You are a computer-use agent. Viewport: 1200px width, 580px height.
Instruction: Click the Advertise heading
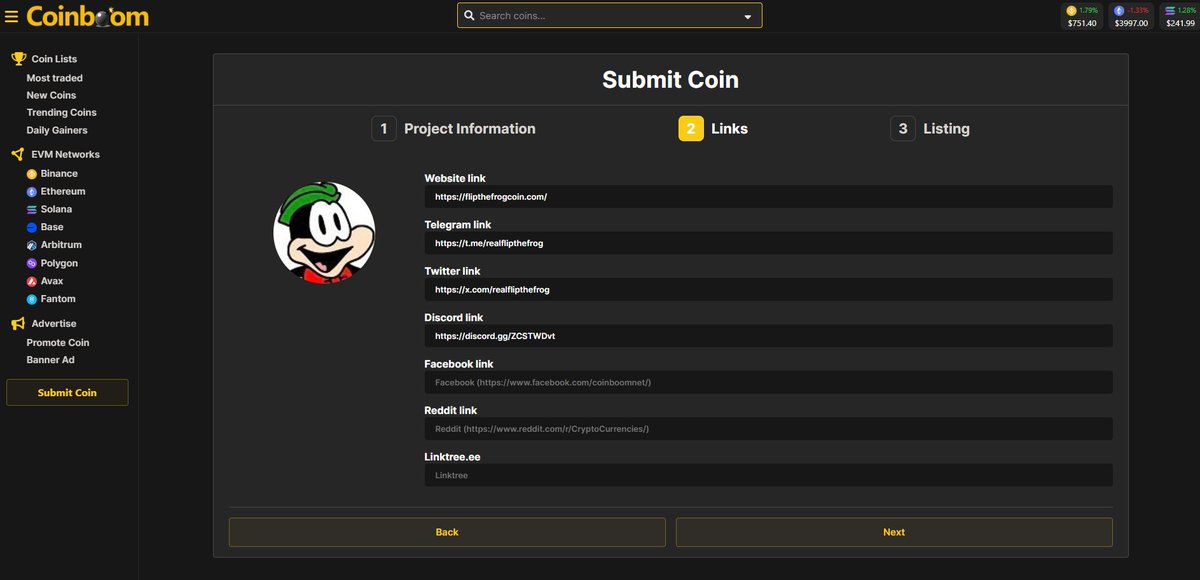(54, 324)
